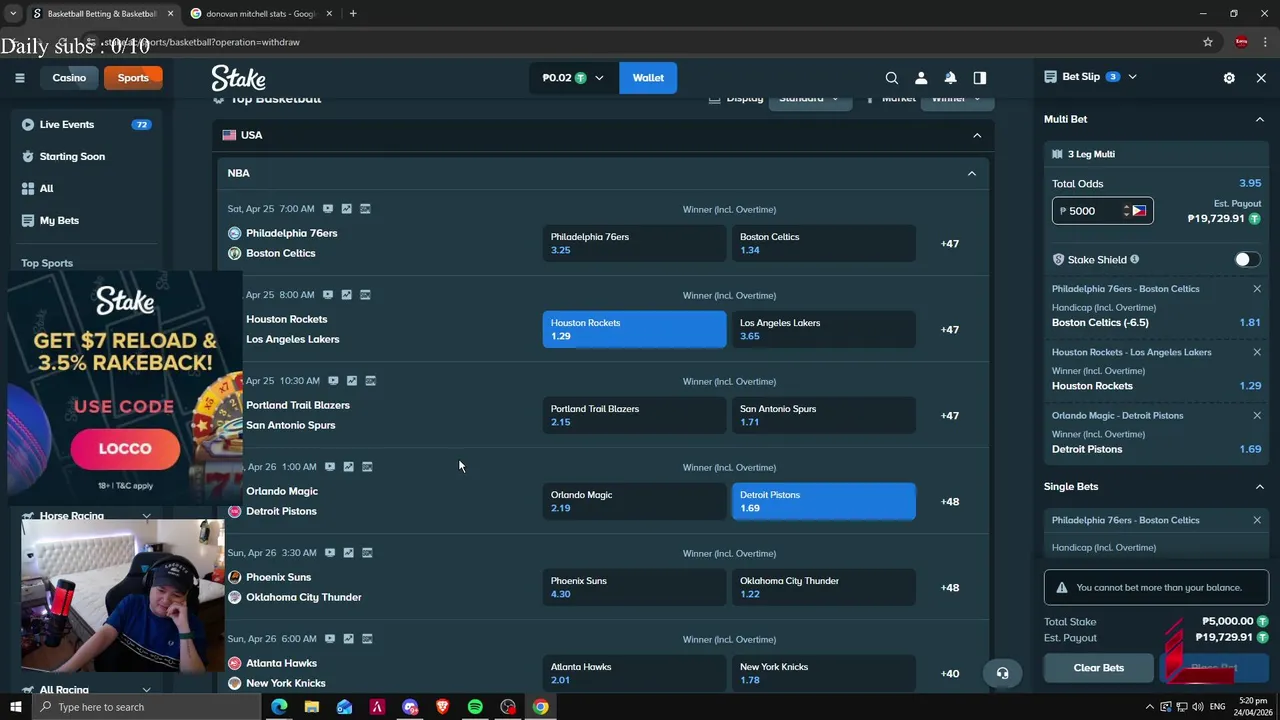This screenshot has height=720, width=1280.
Task: Switch to the Casino tab
Action: (x=69, y=78)
